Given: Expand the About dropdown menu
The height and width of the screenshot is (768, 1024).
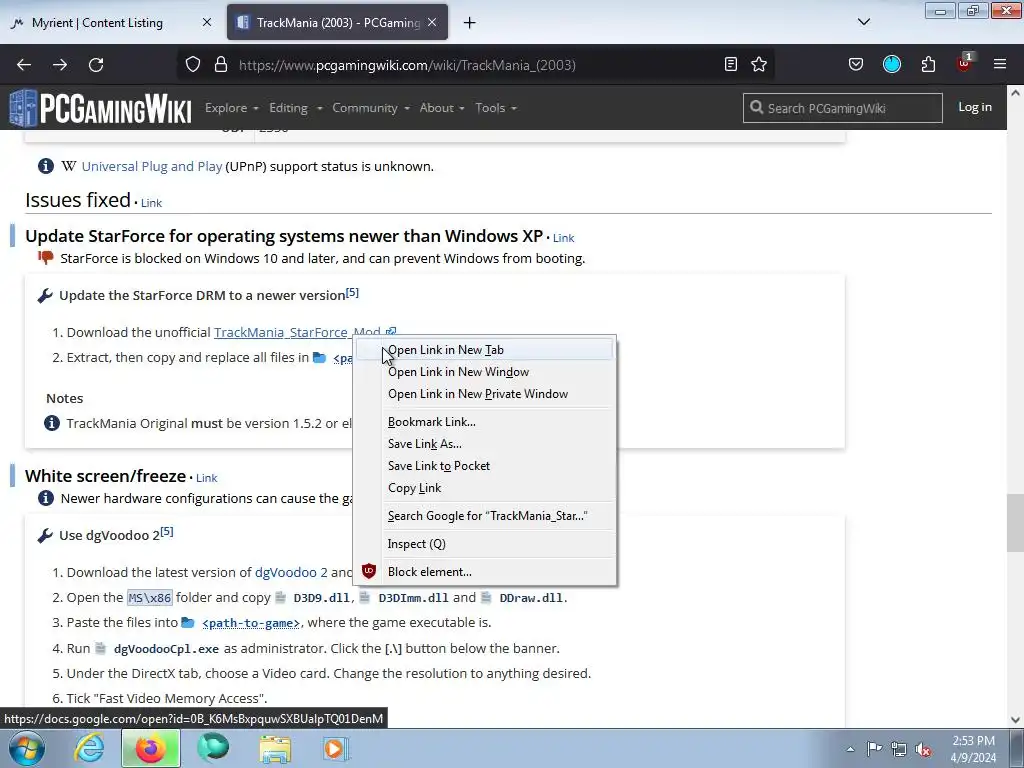Looking at the screenshot, I should (x=442, y=108).
